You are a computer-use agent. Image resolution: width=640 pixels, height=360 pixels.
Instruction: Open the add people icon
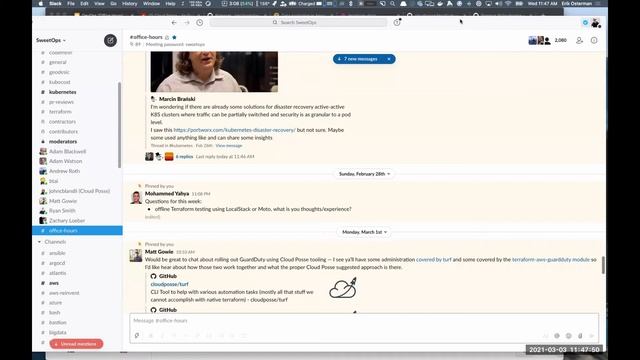click(x=579, y=40)
